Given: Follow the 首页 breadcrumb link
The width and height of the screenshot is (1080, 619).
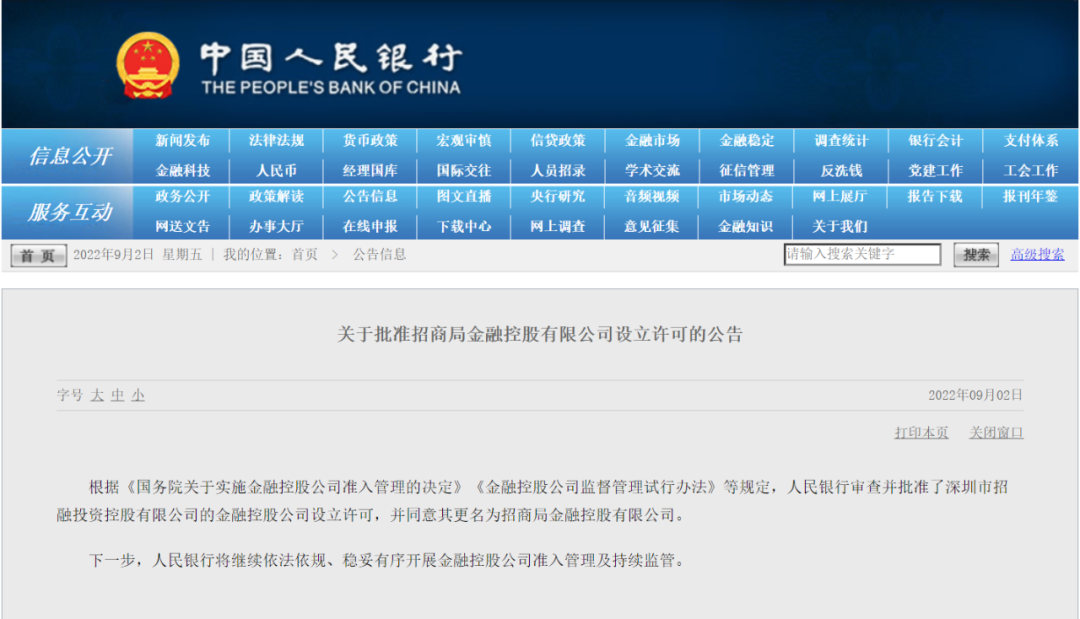Looking at the screenshot, I should point(304,255).
